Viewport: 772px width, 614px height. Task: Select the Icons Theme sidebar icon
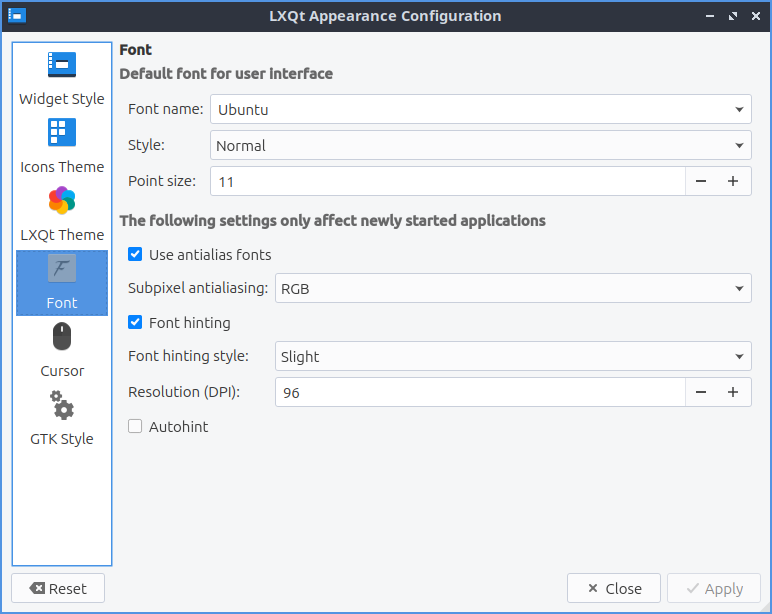click(x=62, y=133)
